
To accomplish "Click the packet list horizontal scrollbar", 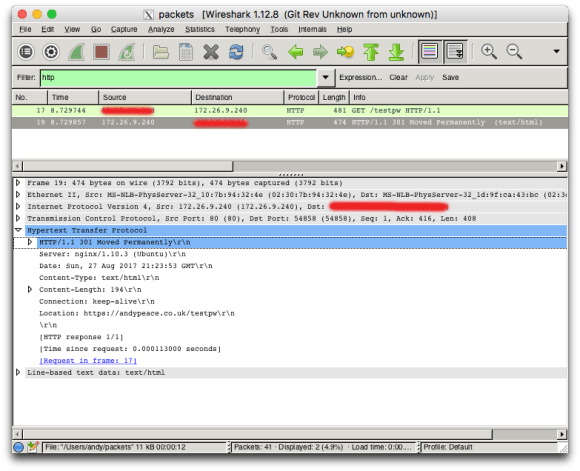I will [x=128, y=166].
